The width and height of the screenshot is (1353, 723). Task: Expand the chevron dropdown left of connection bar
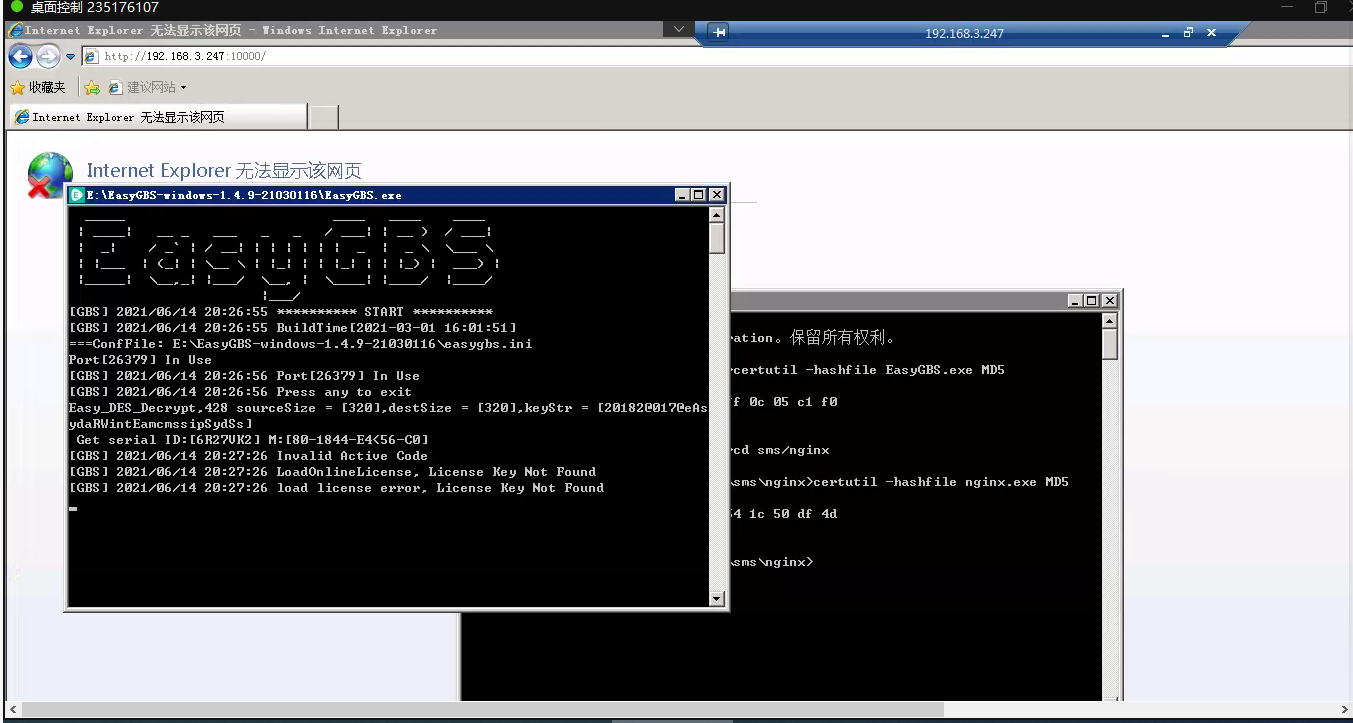click(x=679, y=29)
